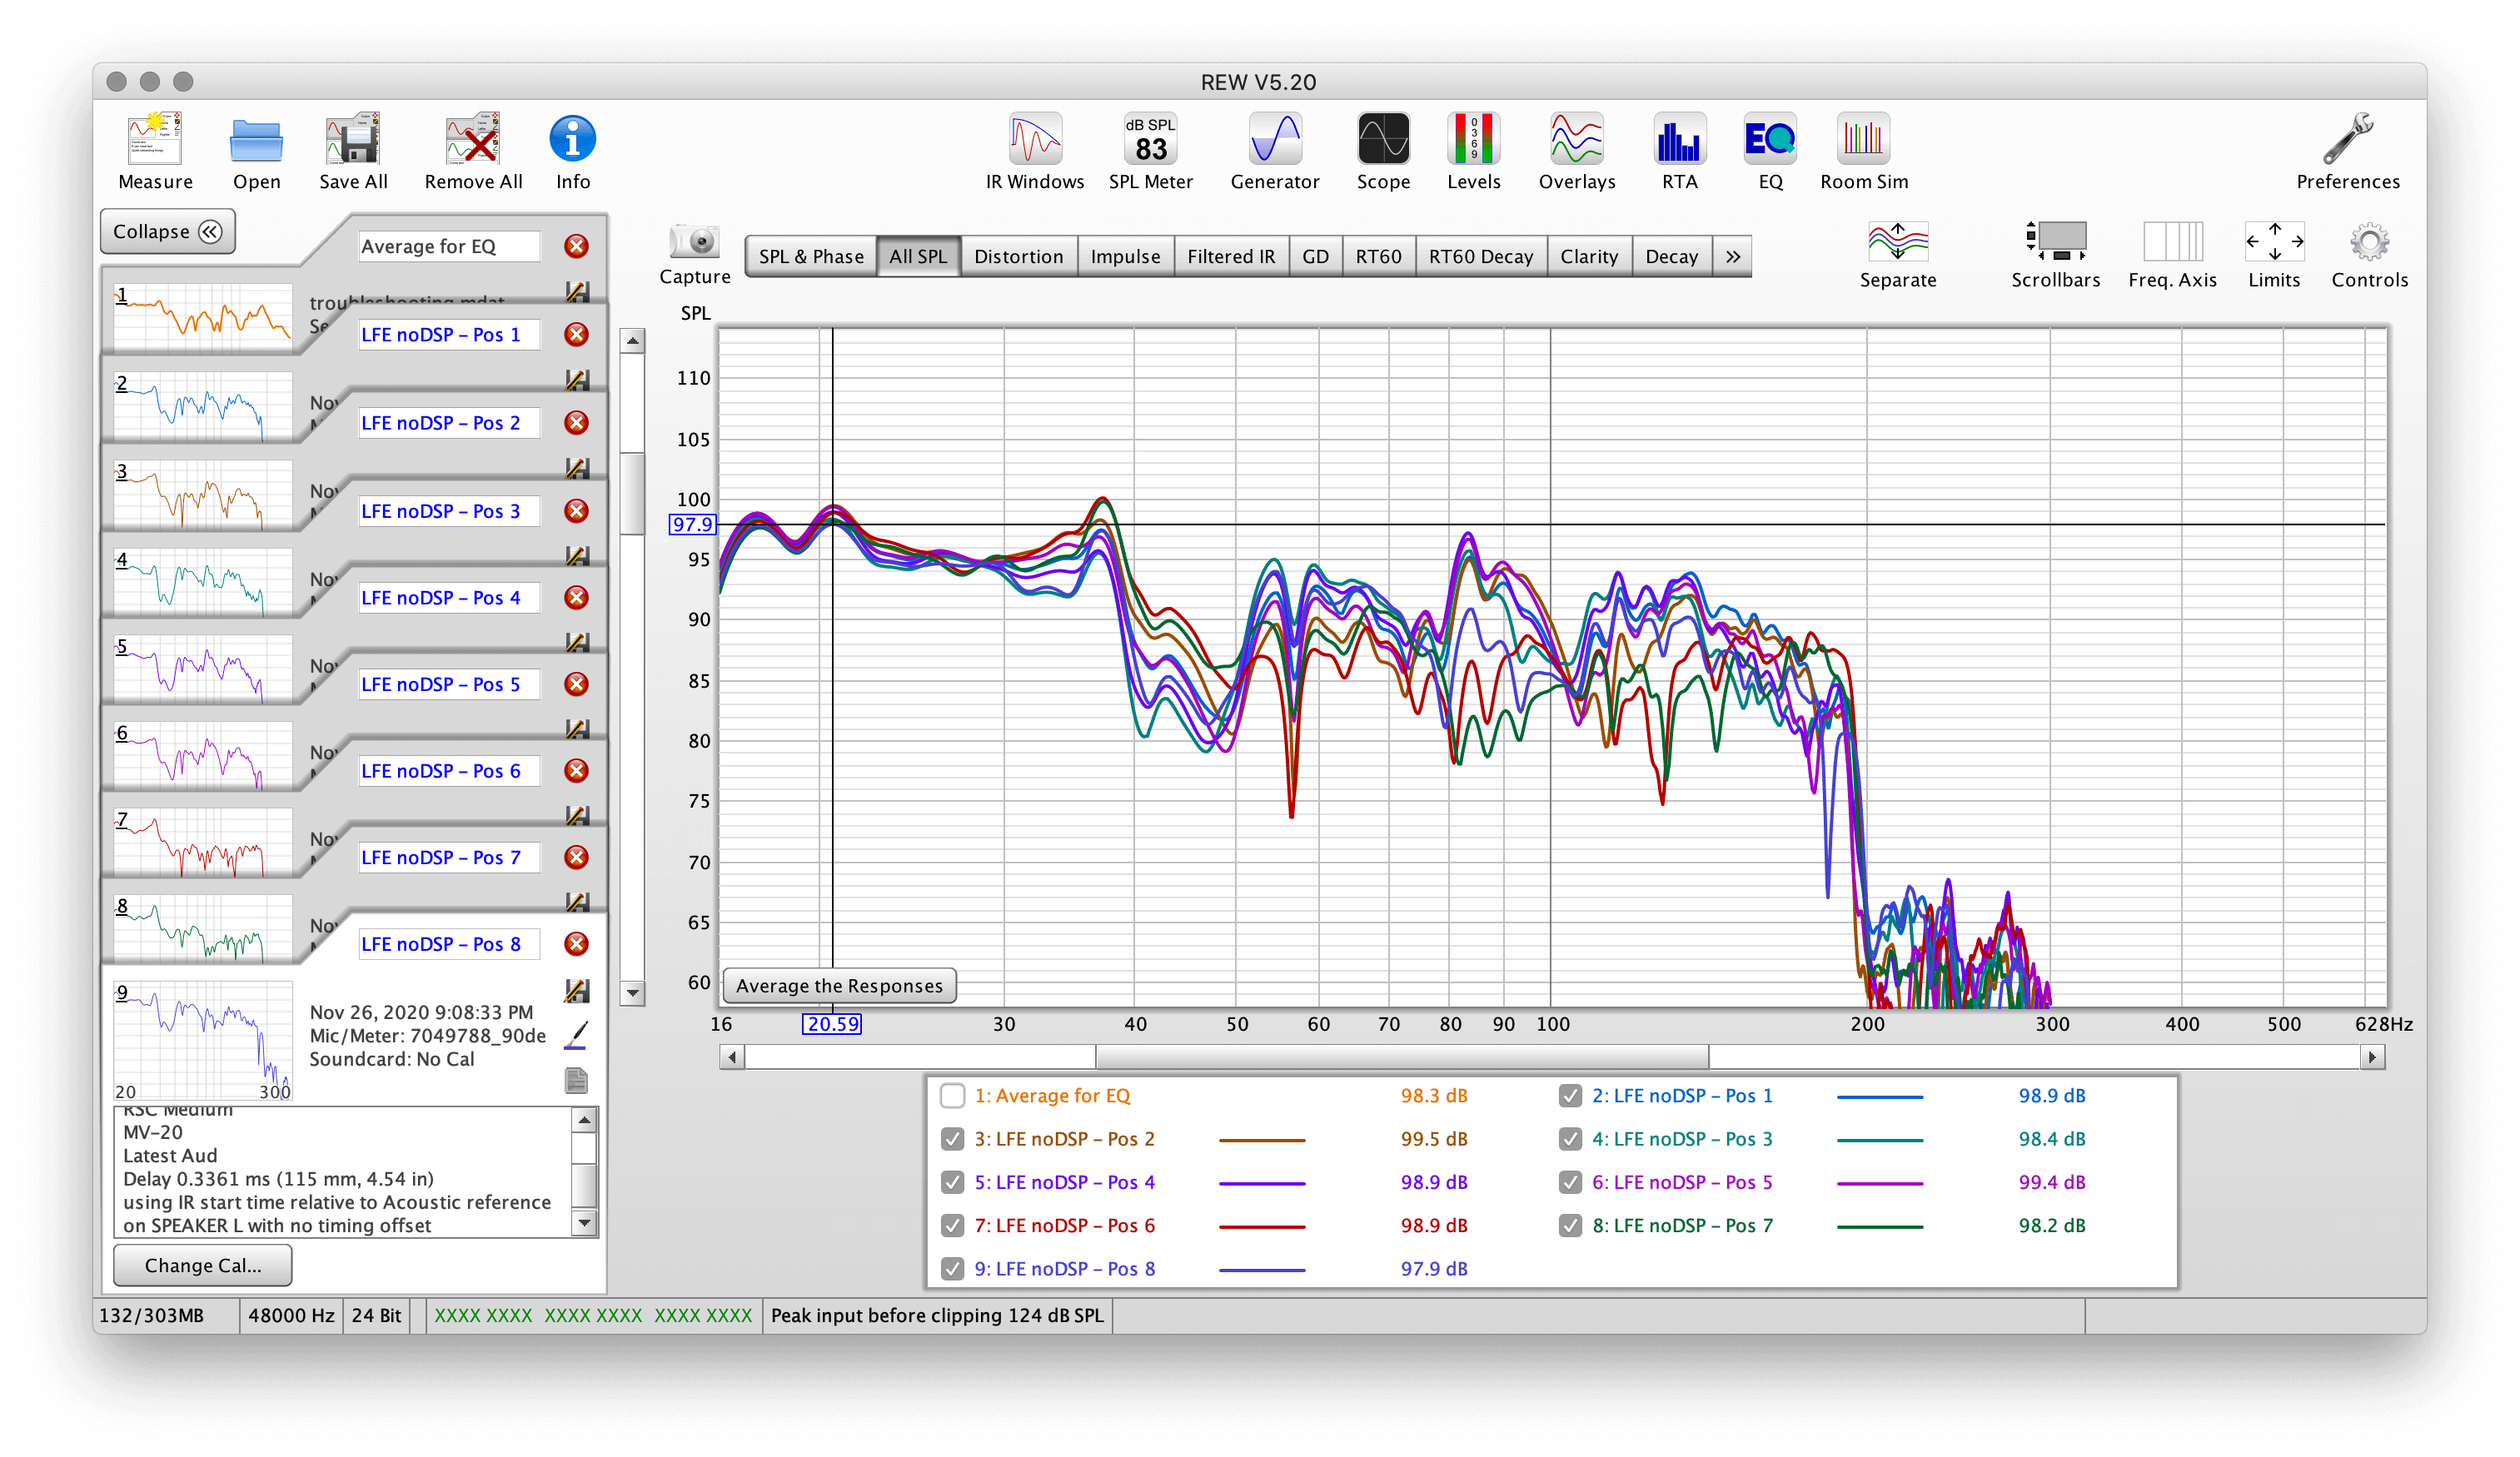2520x1457 pixels.
Task: Click the graph horizontal scrollbar thumb
Action: pos(1402,1057)
